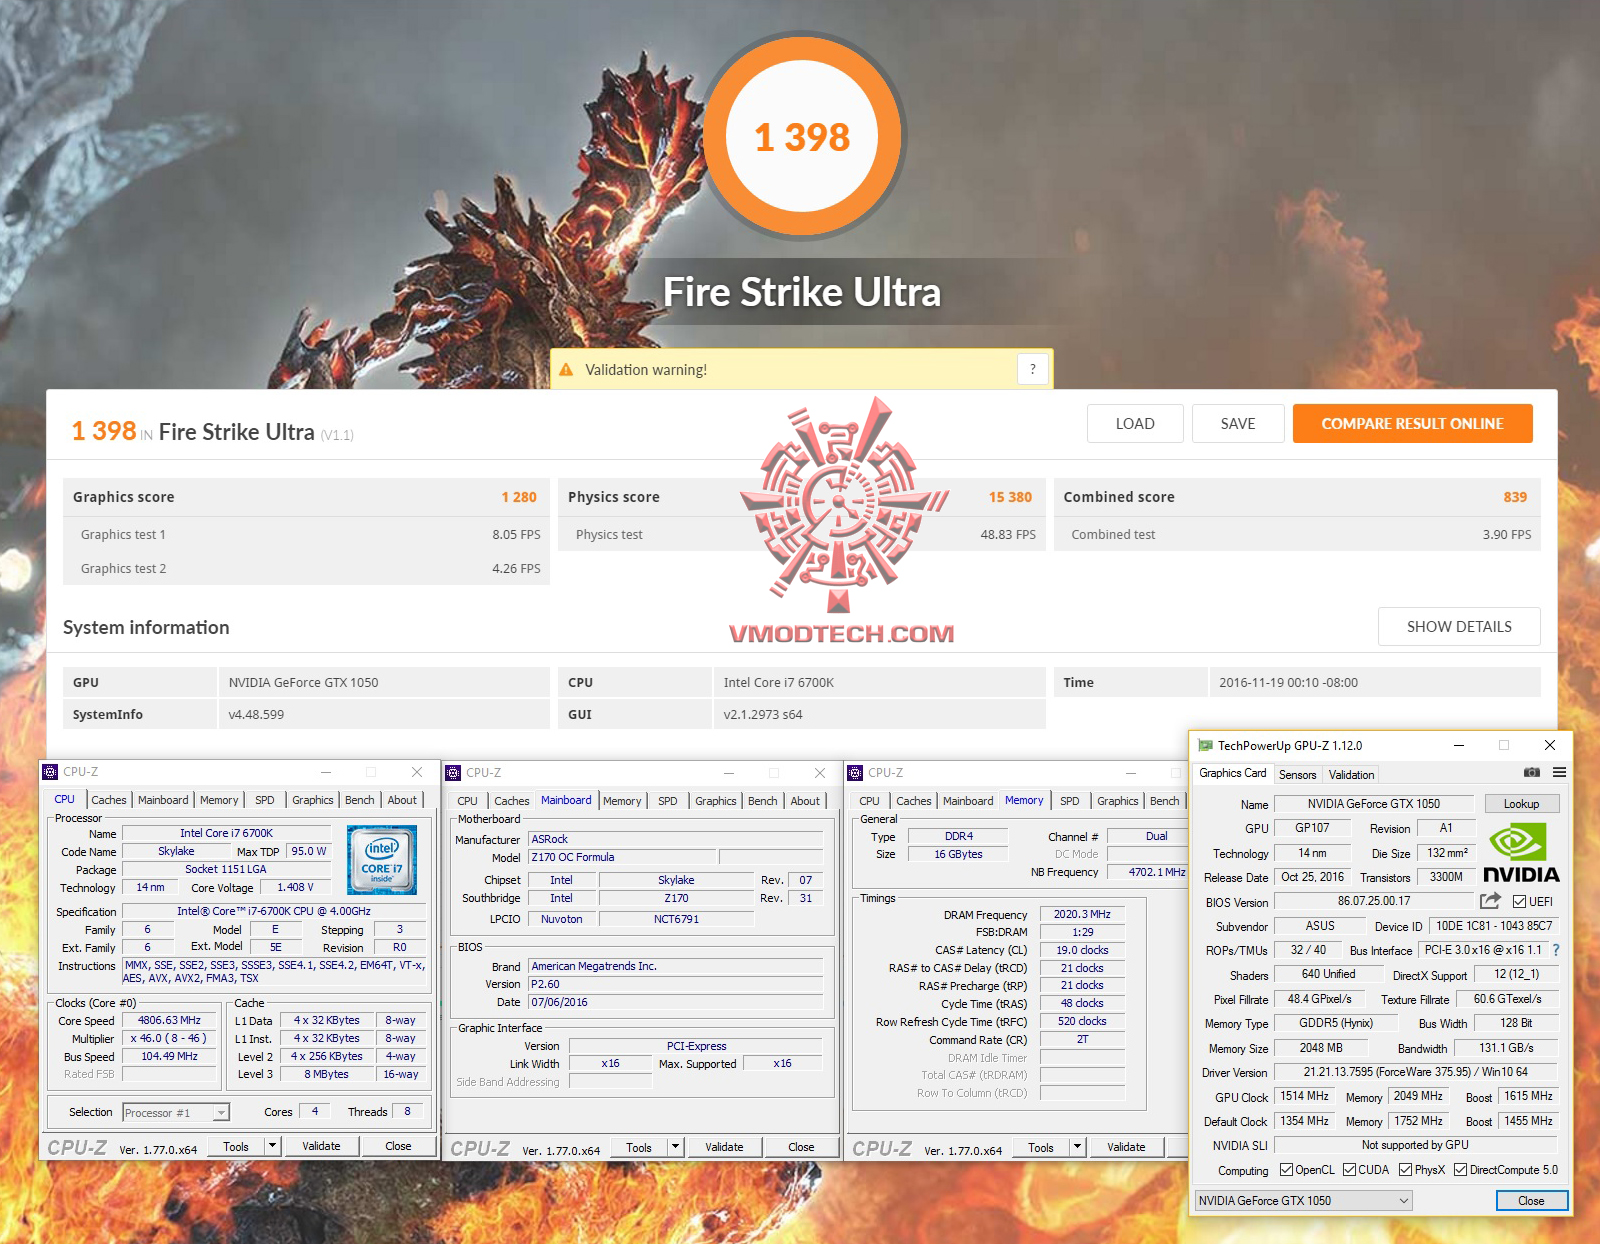Click the app icon of the CPU-tab CPU-Z window
1600x1244 pixels.
click(x=50, y=772)
